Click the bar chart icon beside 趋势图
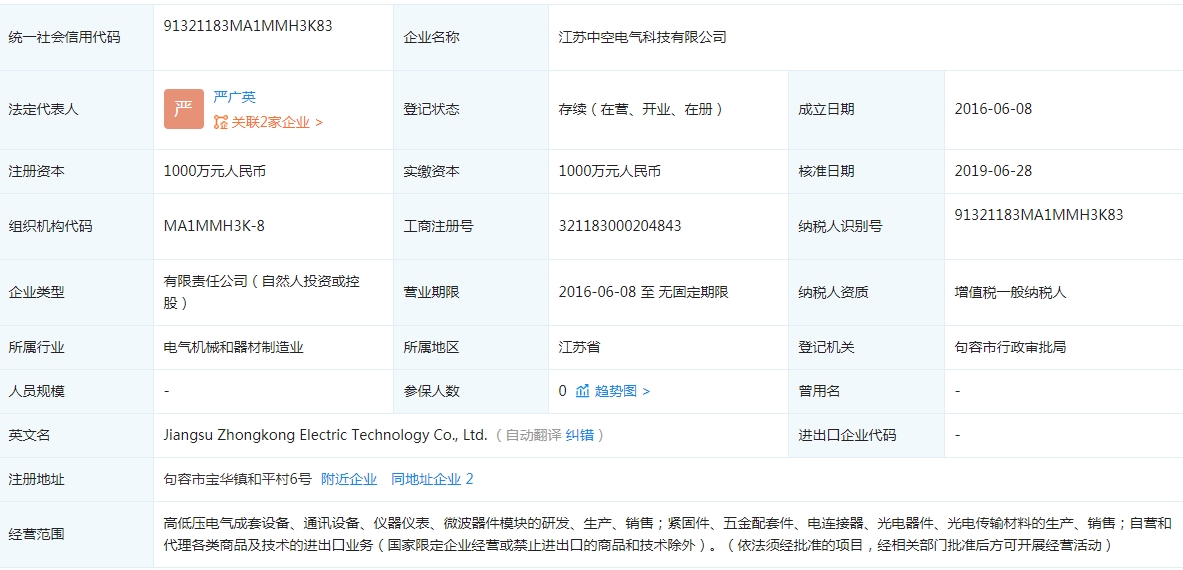The width and height of the screenshot is (1183, 570). point(582,391)
